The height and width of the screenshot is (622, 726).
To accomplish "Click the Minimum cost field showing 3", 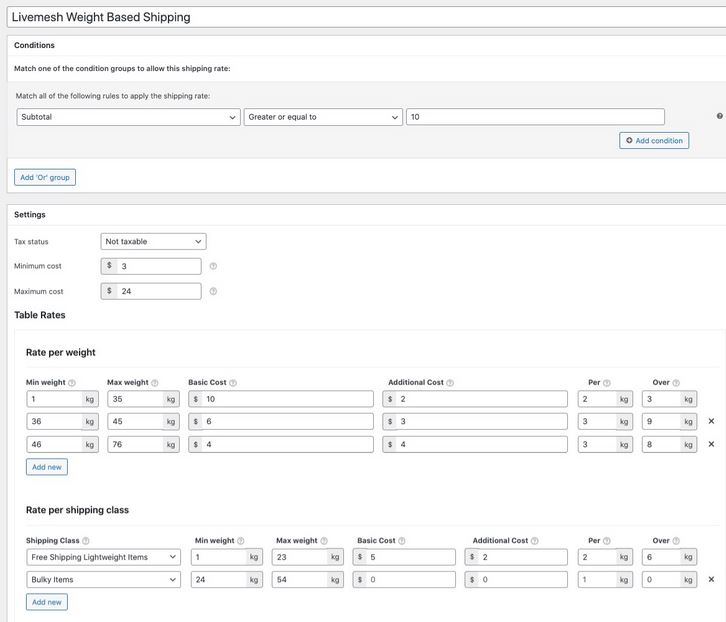I will click(151, 266).
